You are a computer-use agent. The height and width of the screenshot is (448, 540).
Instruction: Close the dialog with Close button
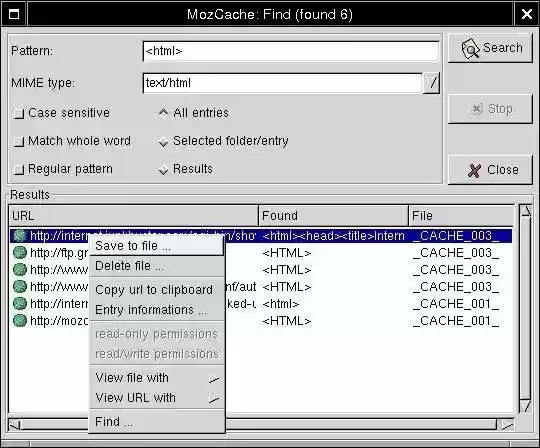[490, 170]
